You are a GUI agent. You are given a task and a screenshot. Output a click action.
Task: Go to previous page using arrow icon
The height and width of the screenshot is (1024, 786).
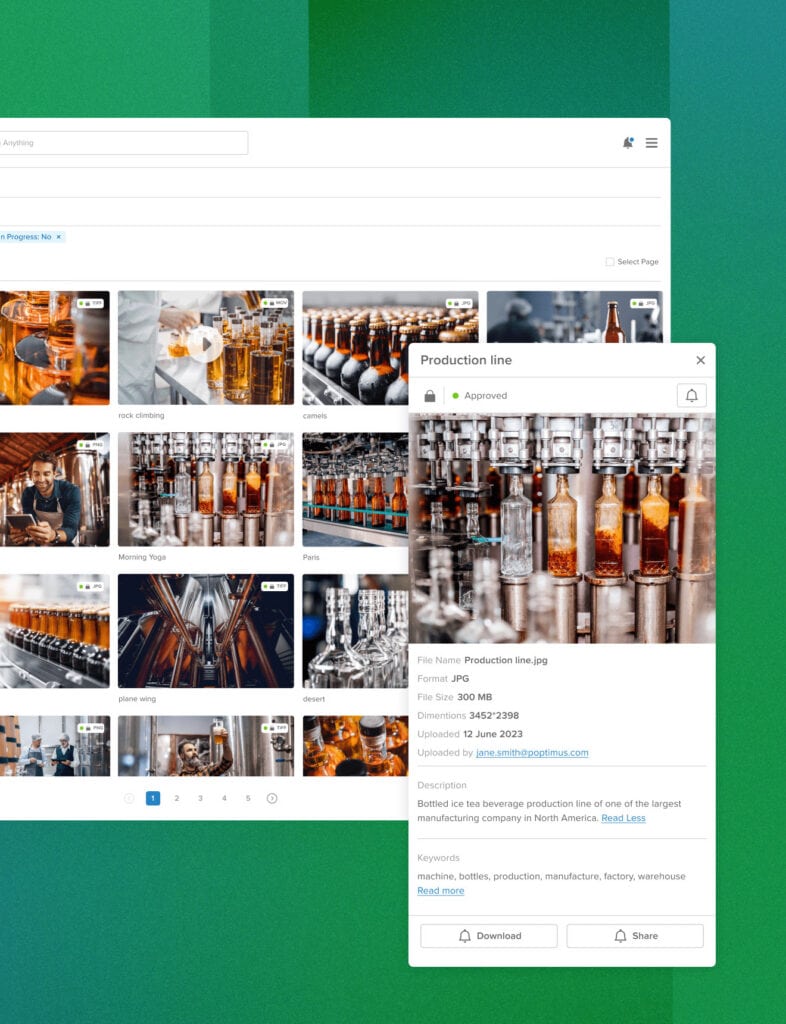129,798
